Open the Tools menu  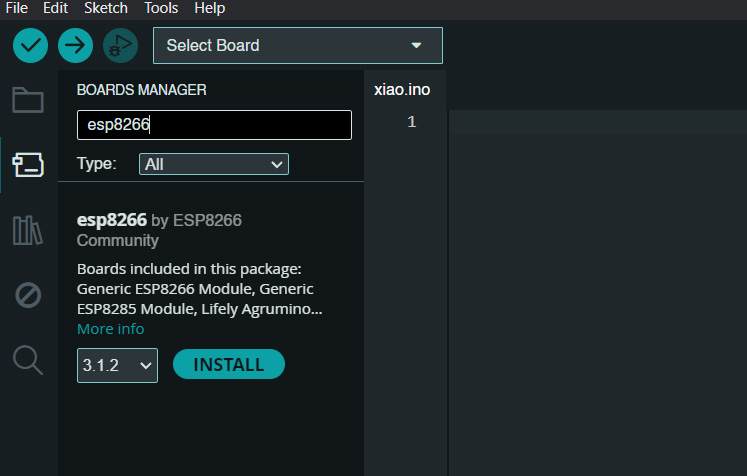coord(161,8)
